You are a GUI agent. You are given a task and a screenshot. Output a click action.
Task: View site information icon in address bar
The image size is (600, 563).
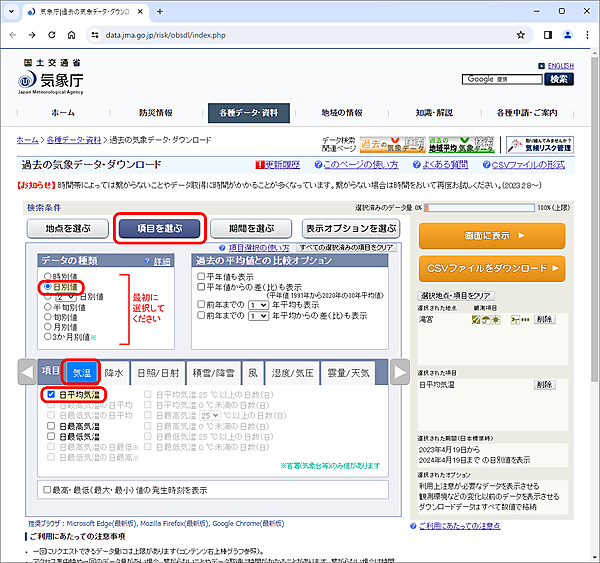pos(95,35)
